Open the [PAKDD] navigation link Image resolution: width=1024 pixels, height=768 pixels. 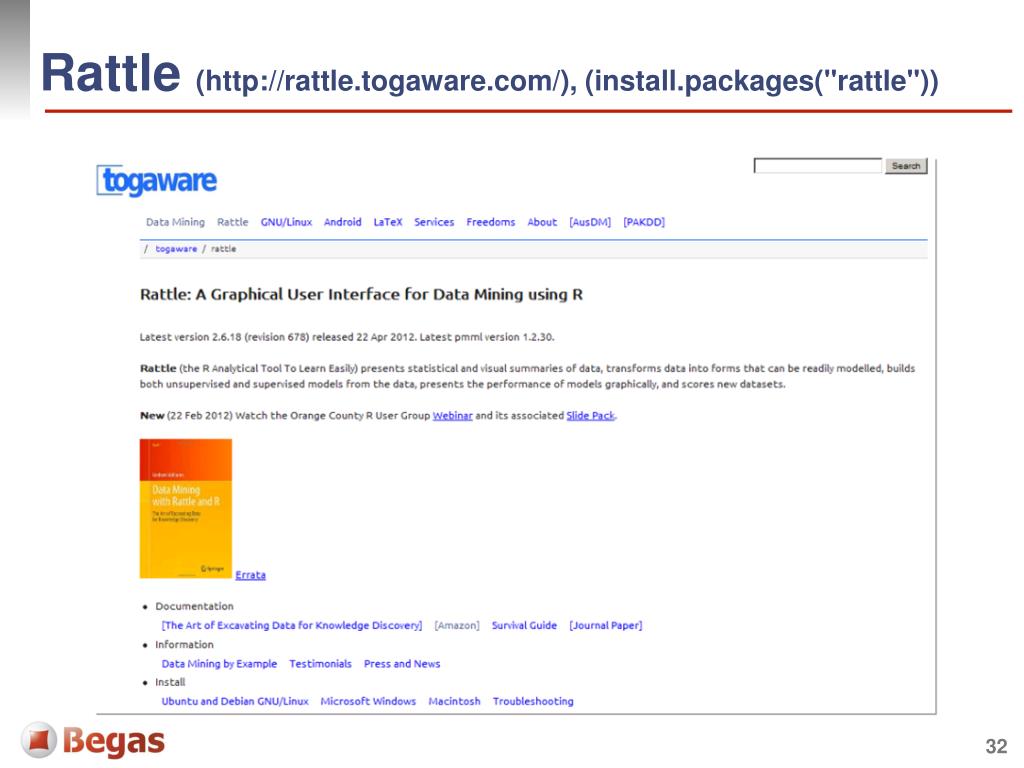coord(644,222)
